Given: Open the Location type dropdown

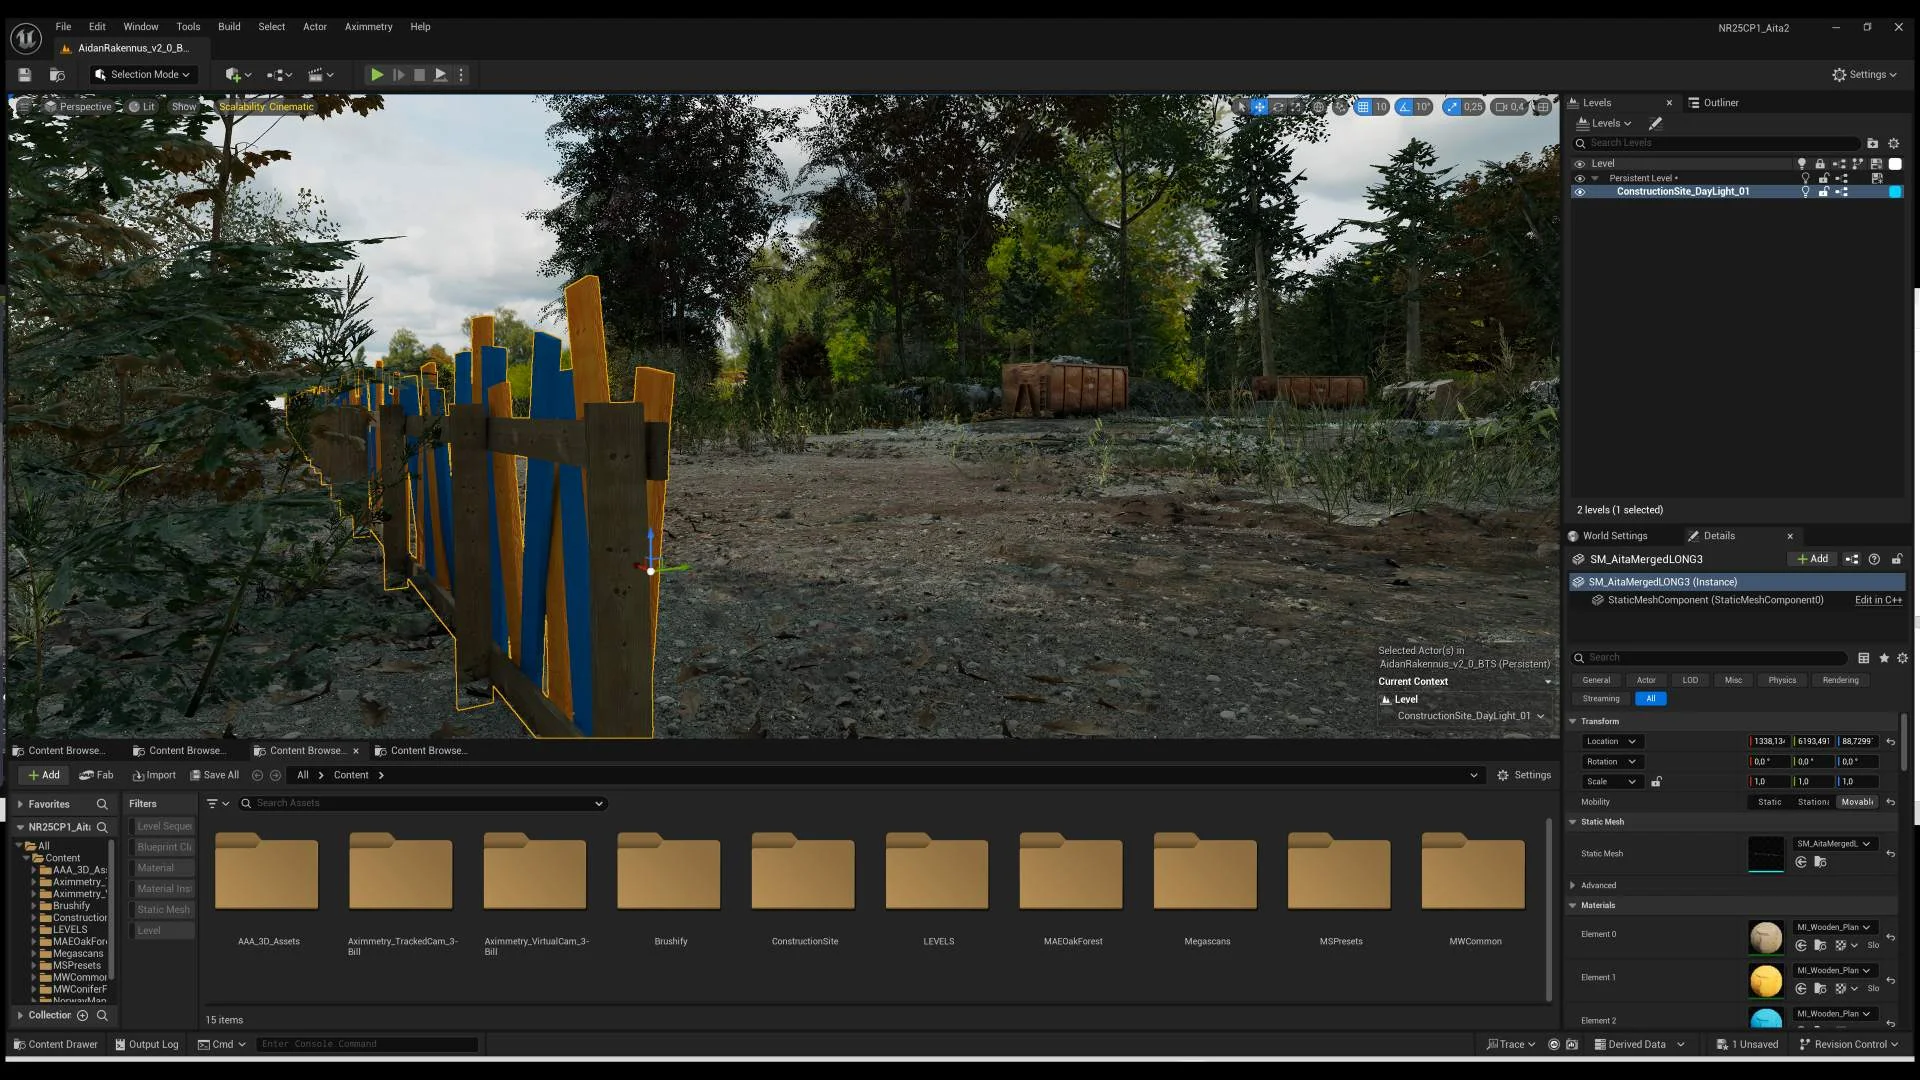Looking at the screenshot, I should [1611, 742].
